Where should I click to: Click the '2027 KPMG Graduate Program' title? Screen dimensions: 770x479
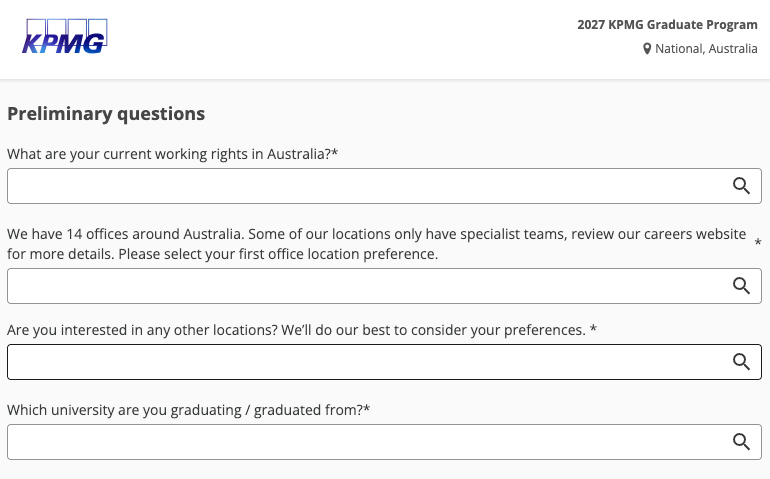(667, 25)
